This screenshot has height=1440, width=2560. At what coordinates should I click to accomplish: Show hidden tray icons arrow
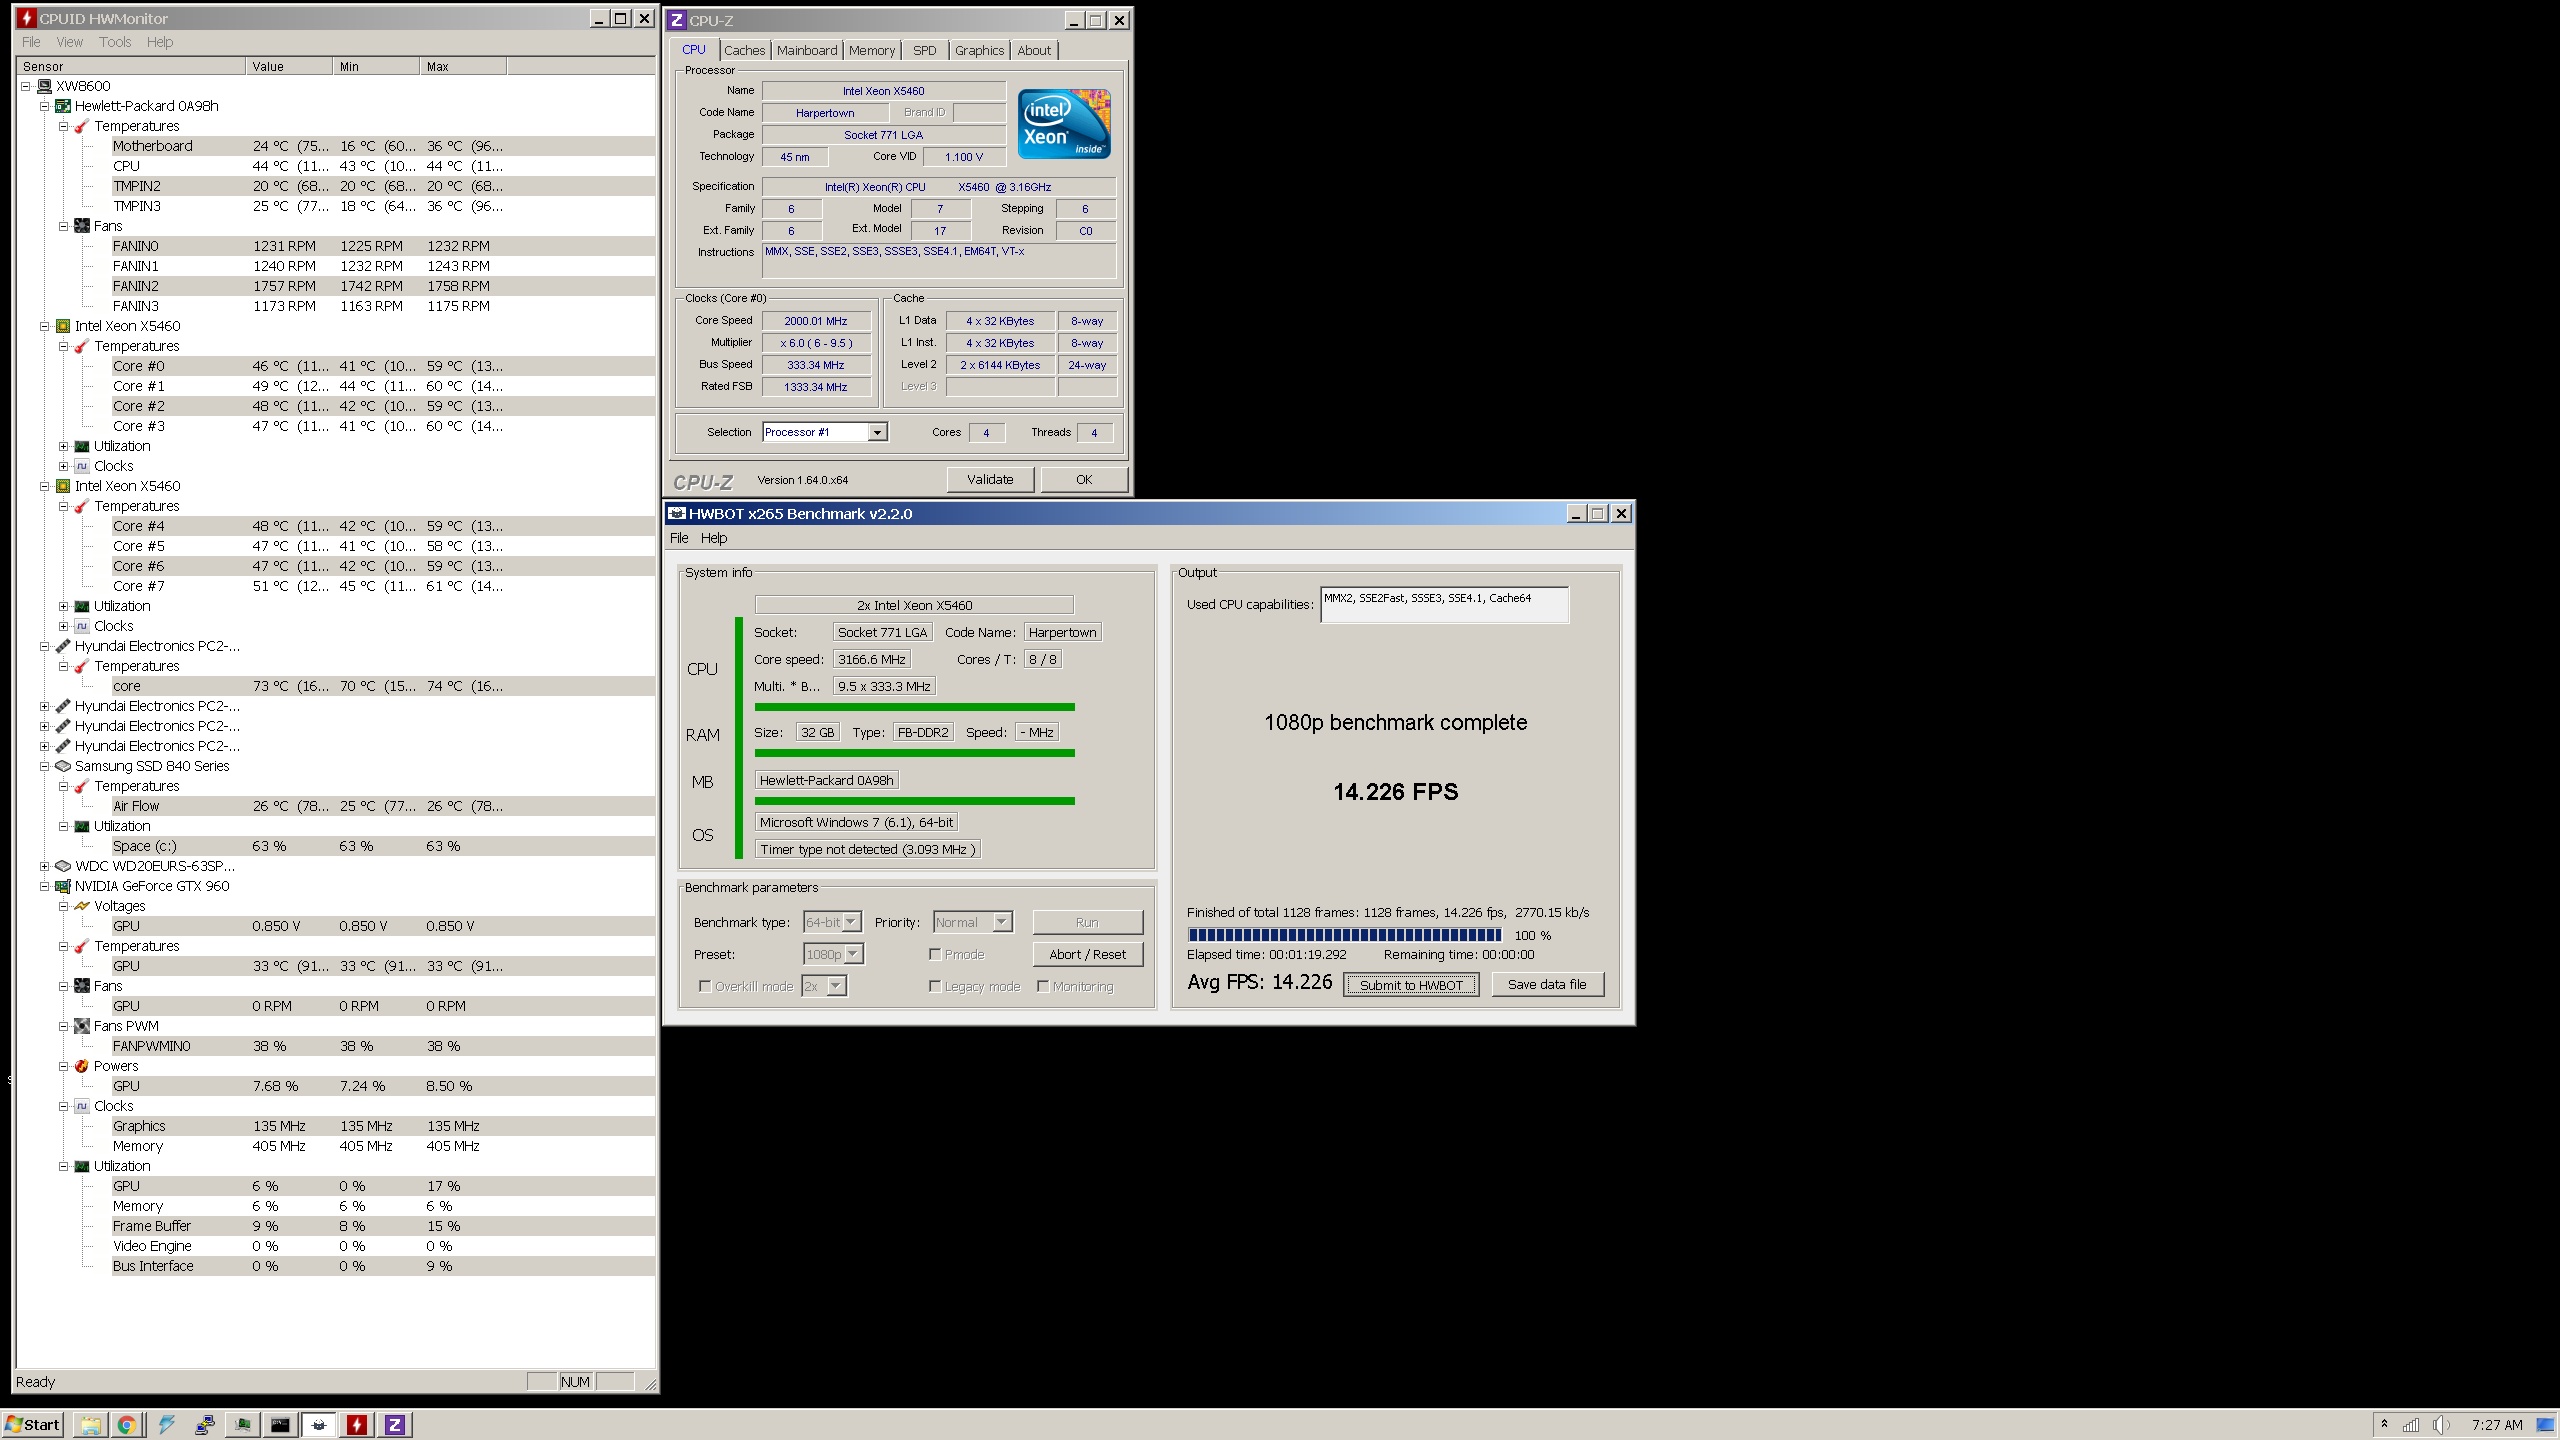[x=2384, y=1424]
